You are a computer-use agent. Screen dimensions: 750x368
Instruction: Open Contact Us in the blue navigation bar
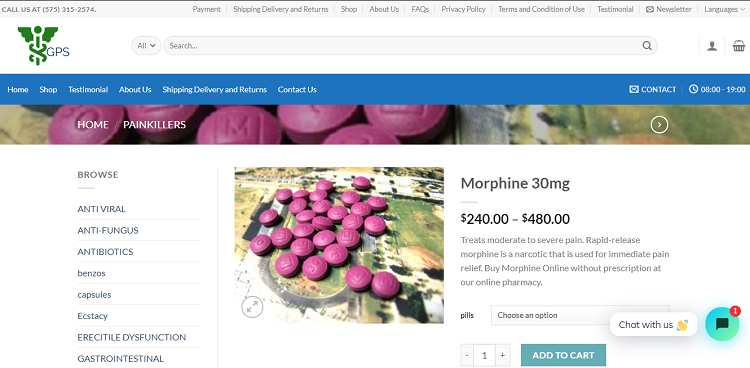click(x=297, y=89)
